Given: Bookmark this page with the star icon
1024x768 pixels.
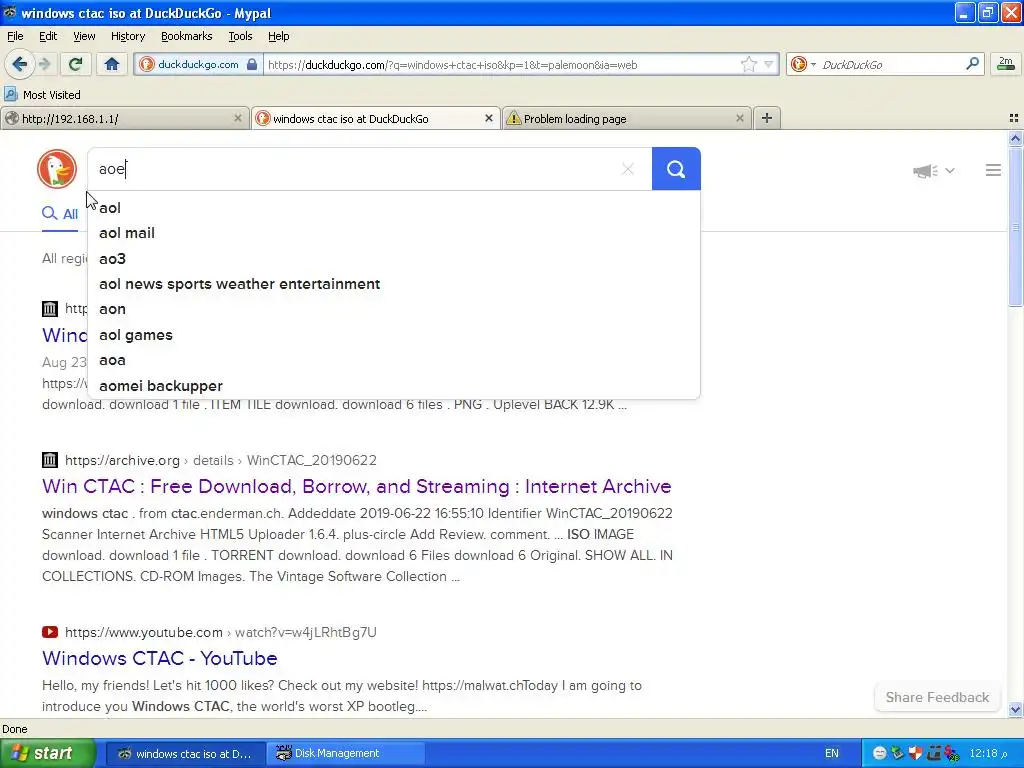Looking at the screenshot, I should [748, 64].
